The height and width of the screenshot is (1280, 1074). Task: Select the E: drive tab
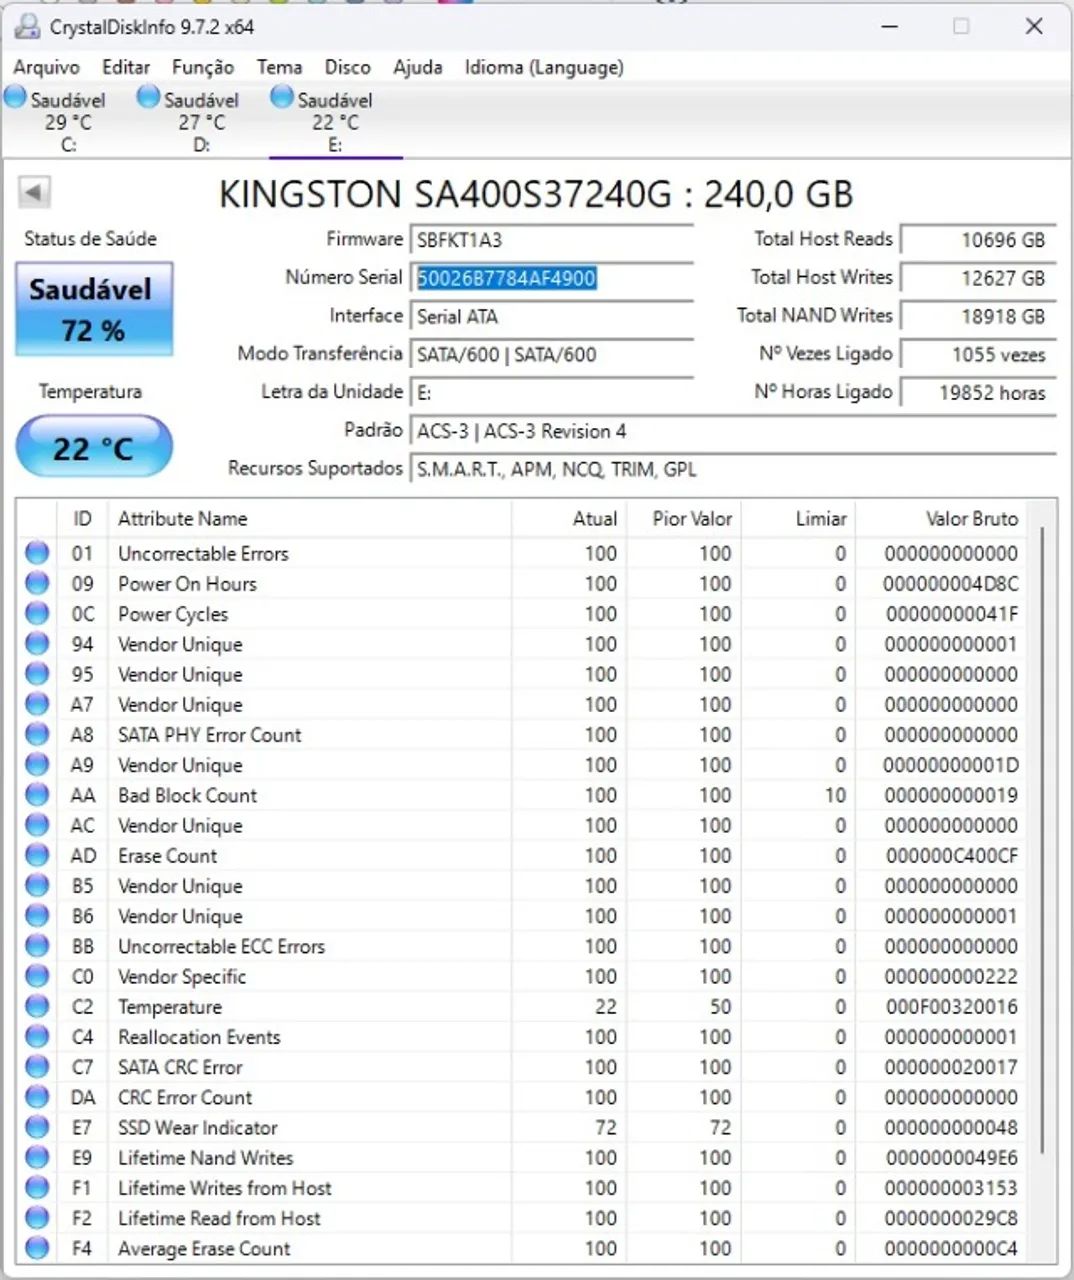[x=335, y=121]
